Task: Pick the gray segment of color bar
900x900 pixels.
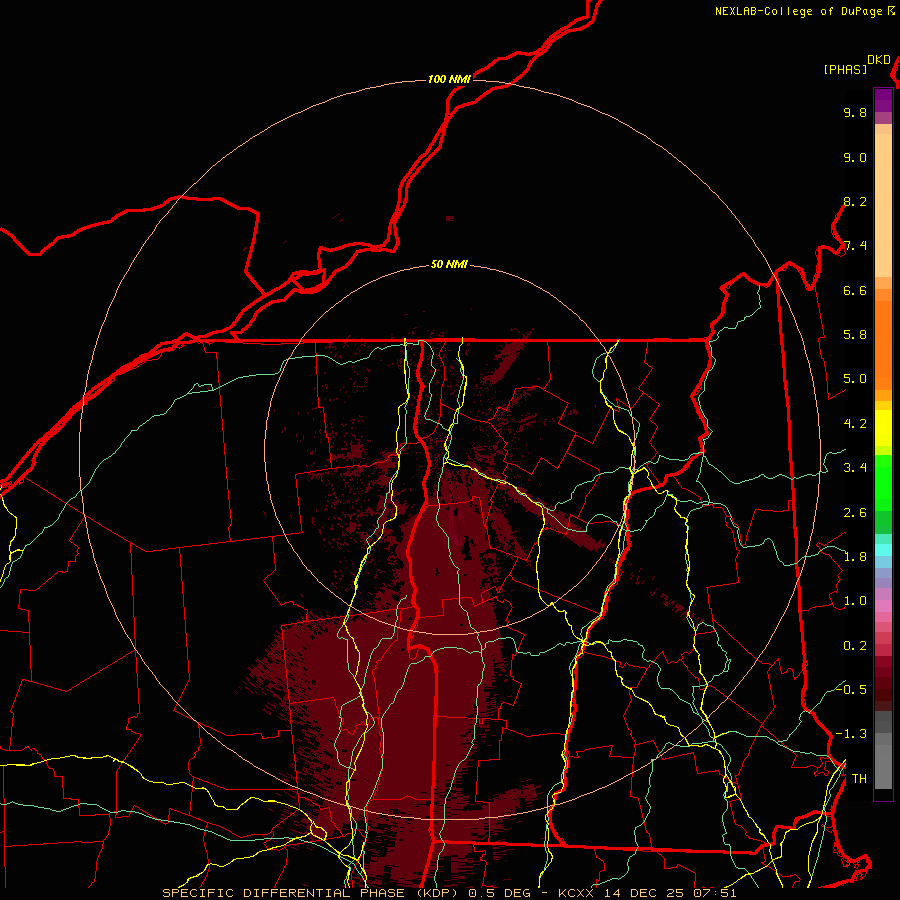Action: click(883, 762)
